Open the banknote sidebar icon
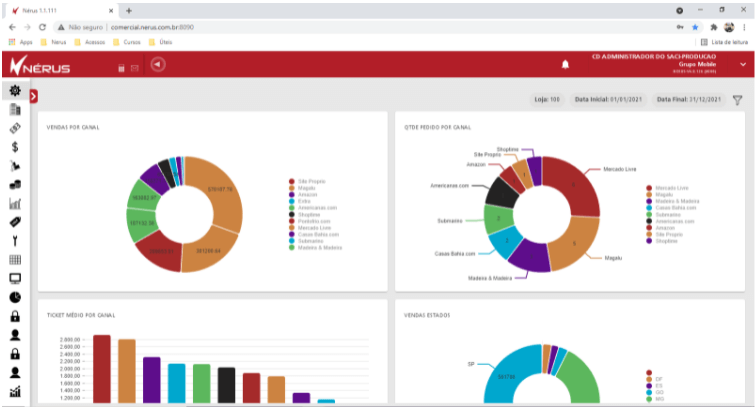The width and height of the screenshot is (755, 407). [15, 128]
